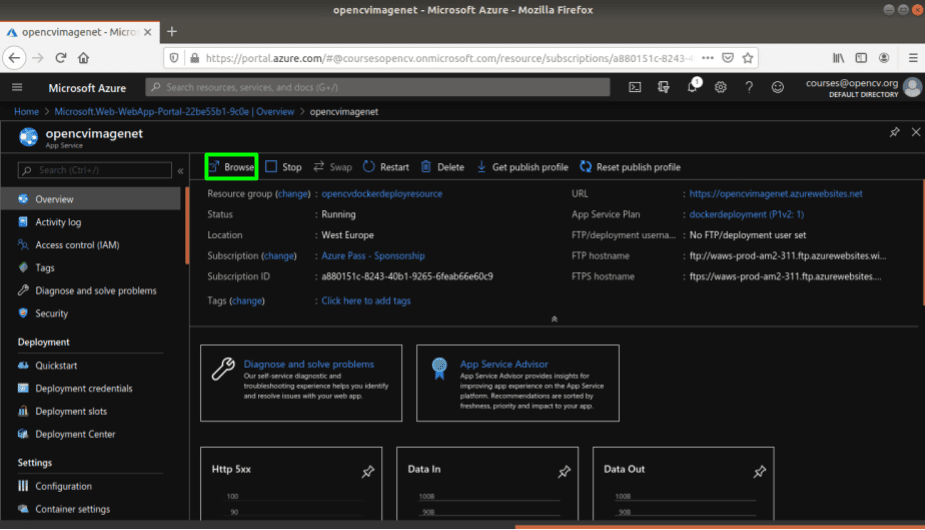Open the Microsoft.Web-WebApp-Portal overview breadcrumb
925x530 pixels.
click(174, 112)
